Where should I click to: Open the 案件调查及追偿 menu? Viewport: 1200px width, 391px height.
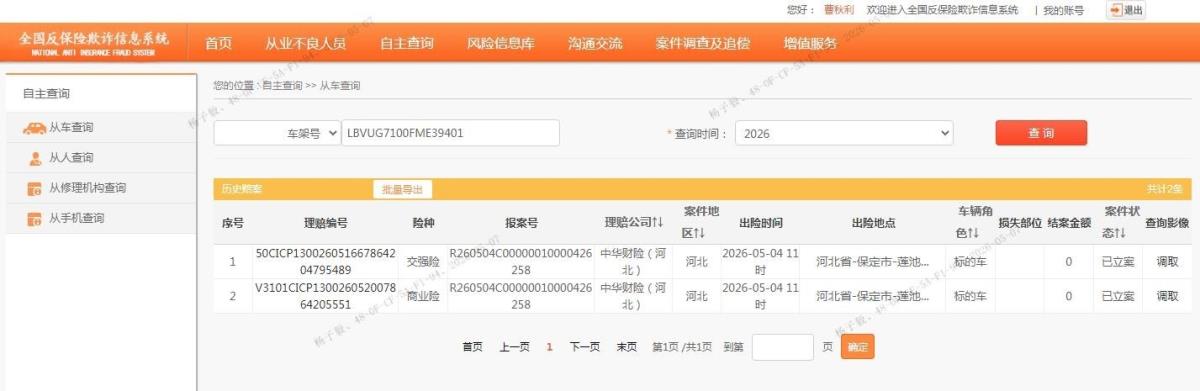tap(703, 43)
